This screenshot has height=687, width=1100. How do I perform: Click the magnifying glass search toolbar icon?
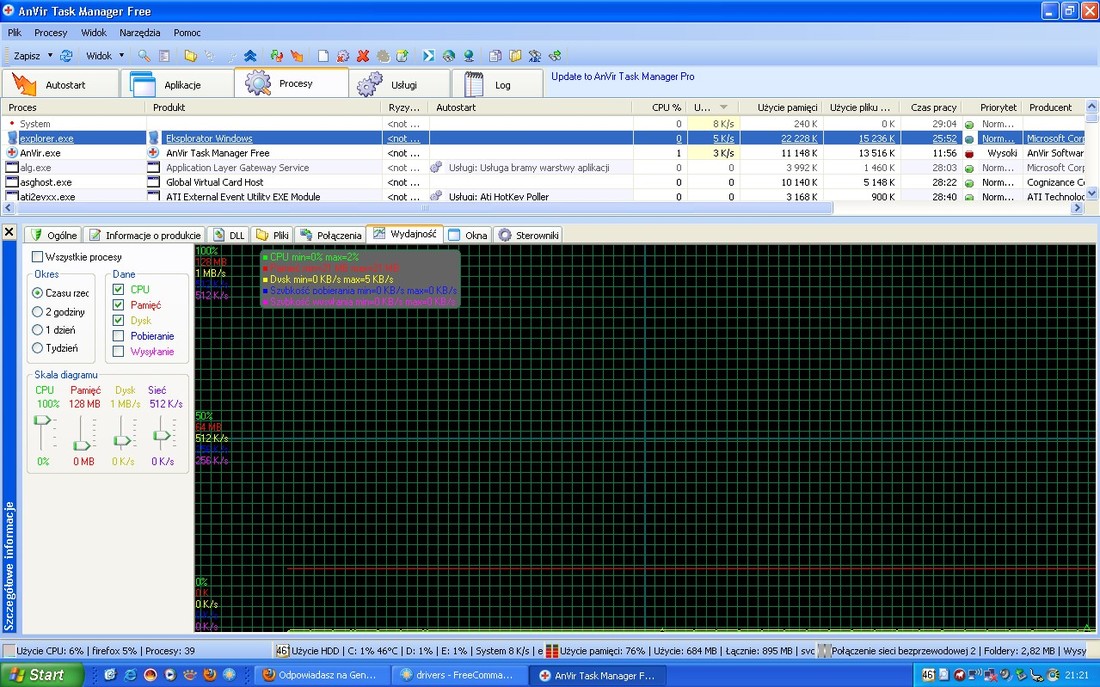pos(144,55)
